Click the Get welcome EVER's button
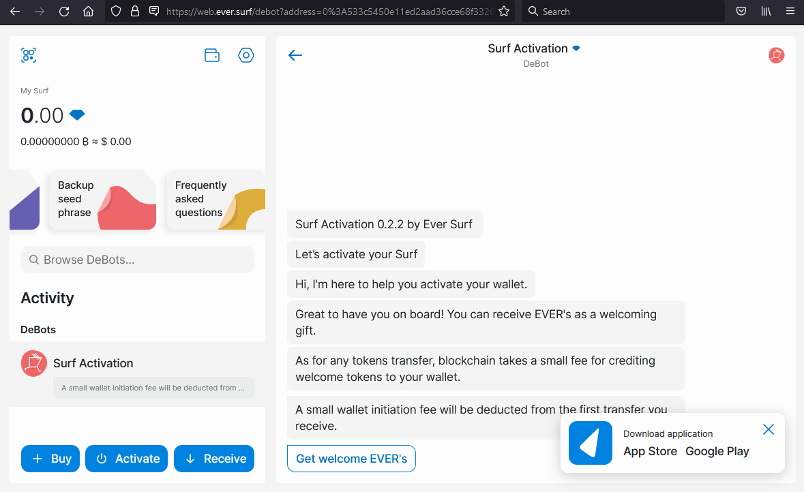This screenshot has width=804, height=492. (351, 459)
